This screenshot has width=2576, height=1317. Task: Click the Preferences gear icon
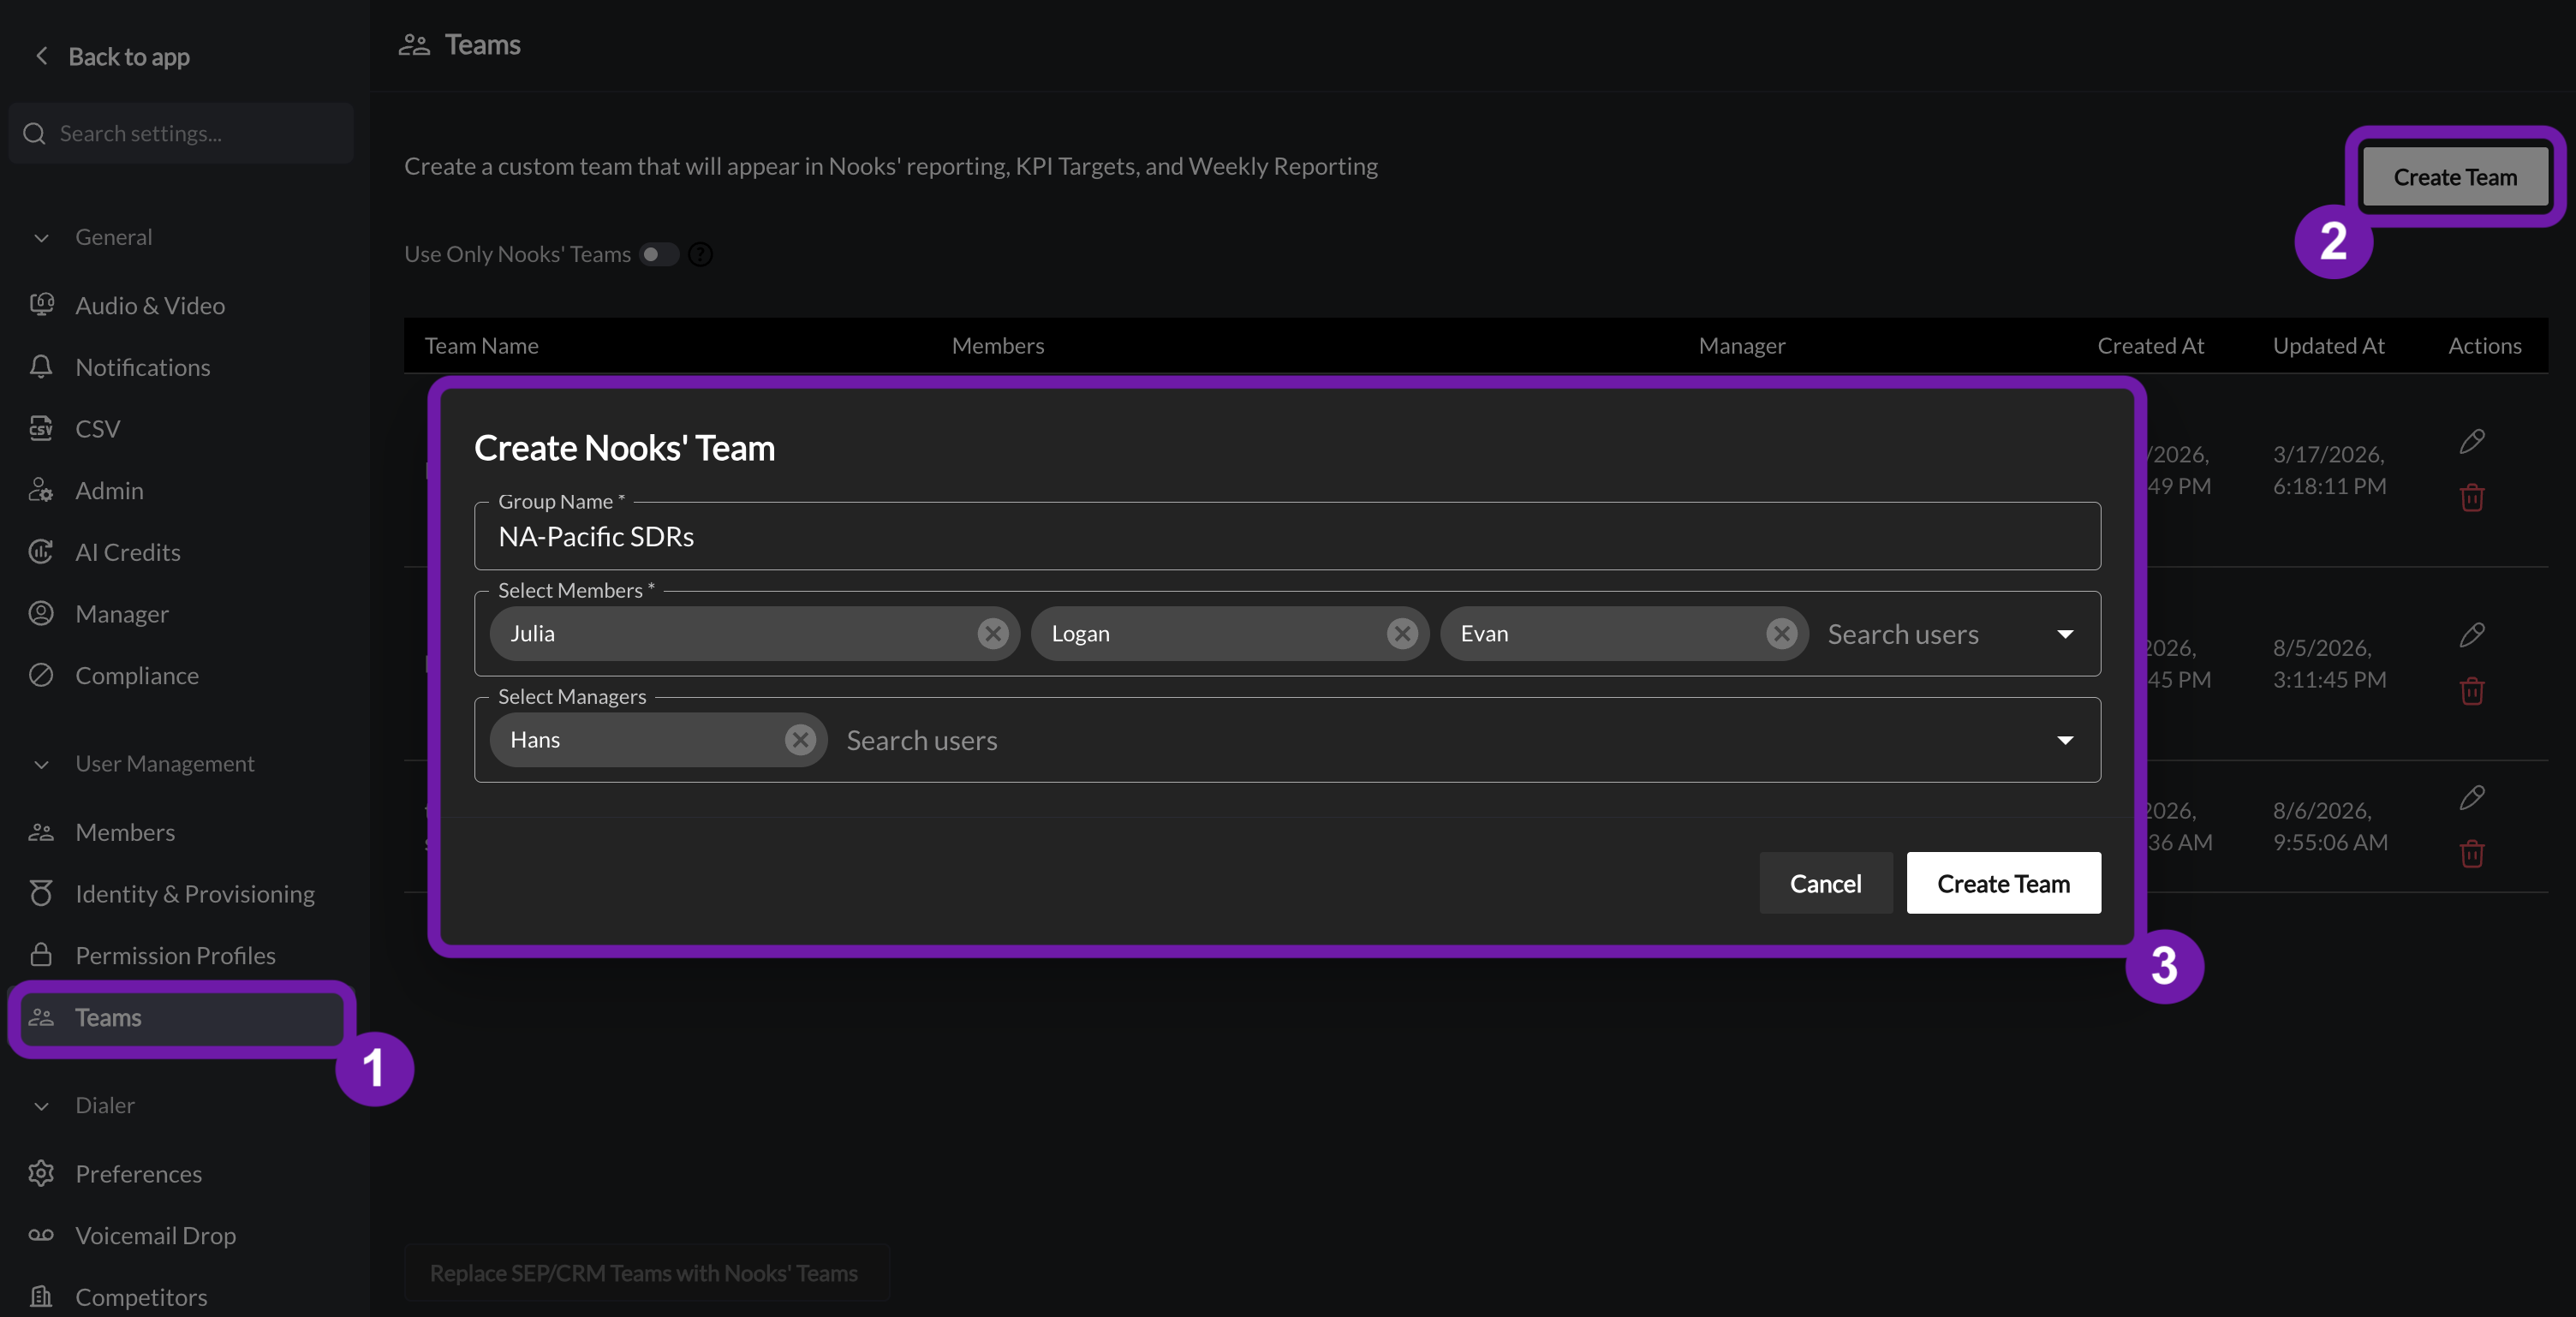point(41,1173)
